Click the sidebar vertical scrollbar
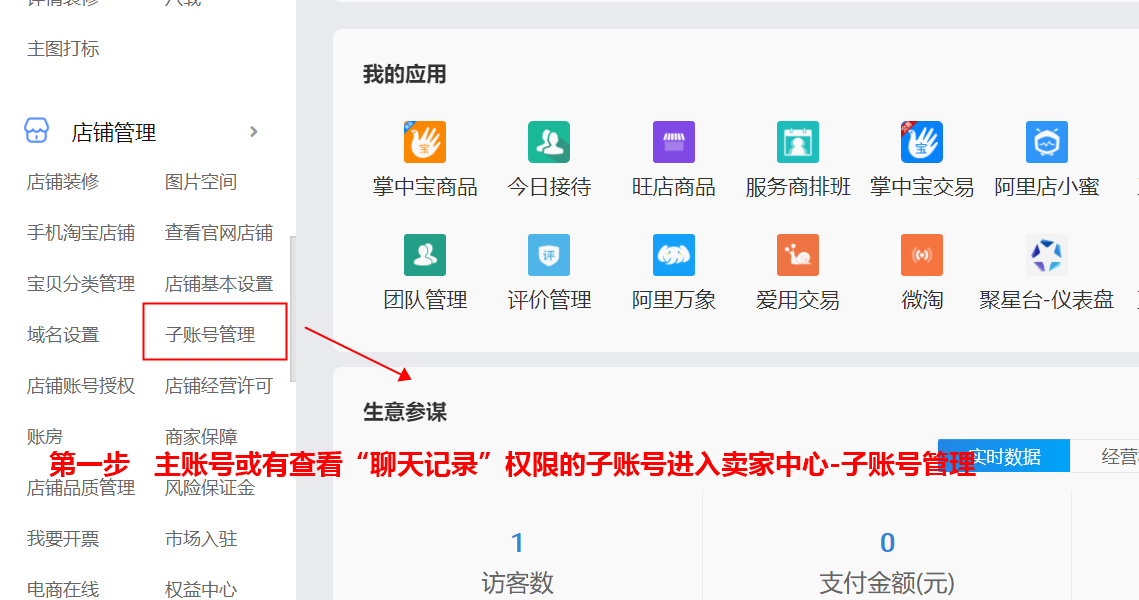The width and height of the screenshot is (1139, 600). [x=293, y=309]
